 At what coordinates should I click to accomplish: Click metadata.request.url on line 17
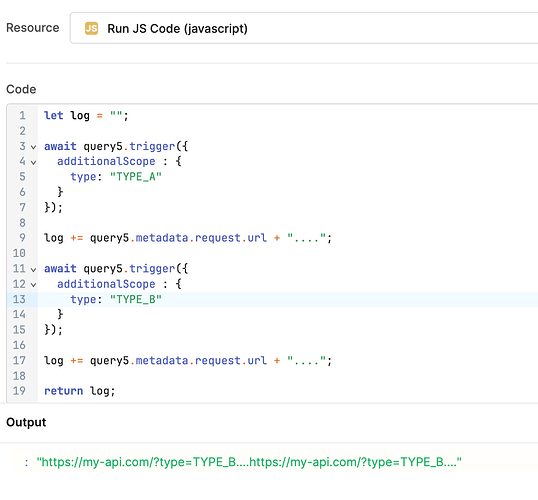pyautogui.click(x=201, y=361)
